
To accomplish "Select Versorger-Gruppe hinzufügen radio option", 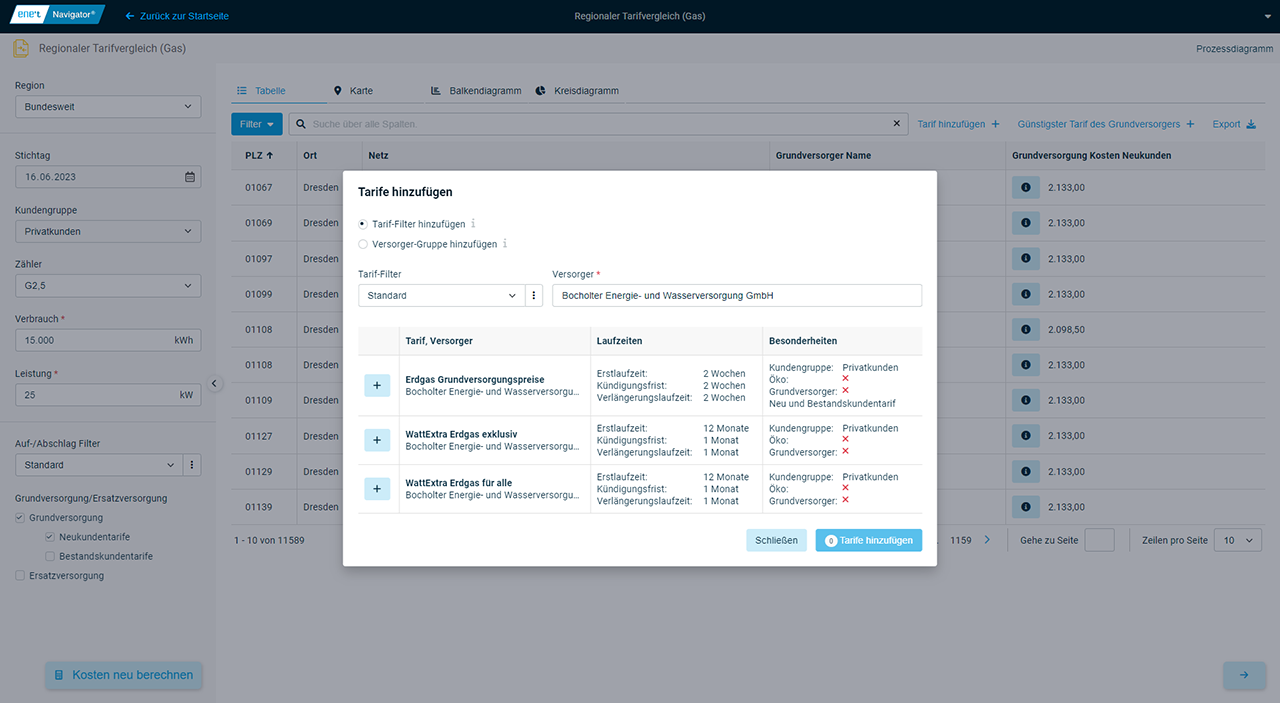I will (363, 244).
